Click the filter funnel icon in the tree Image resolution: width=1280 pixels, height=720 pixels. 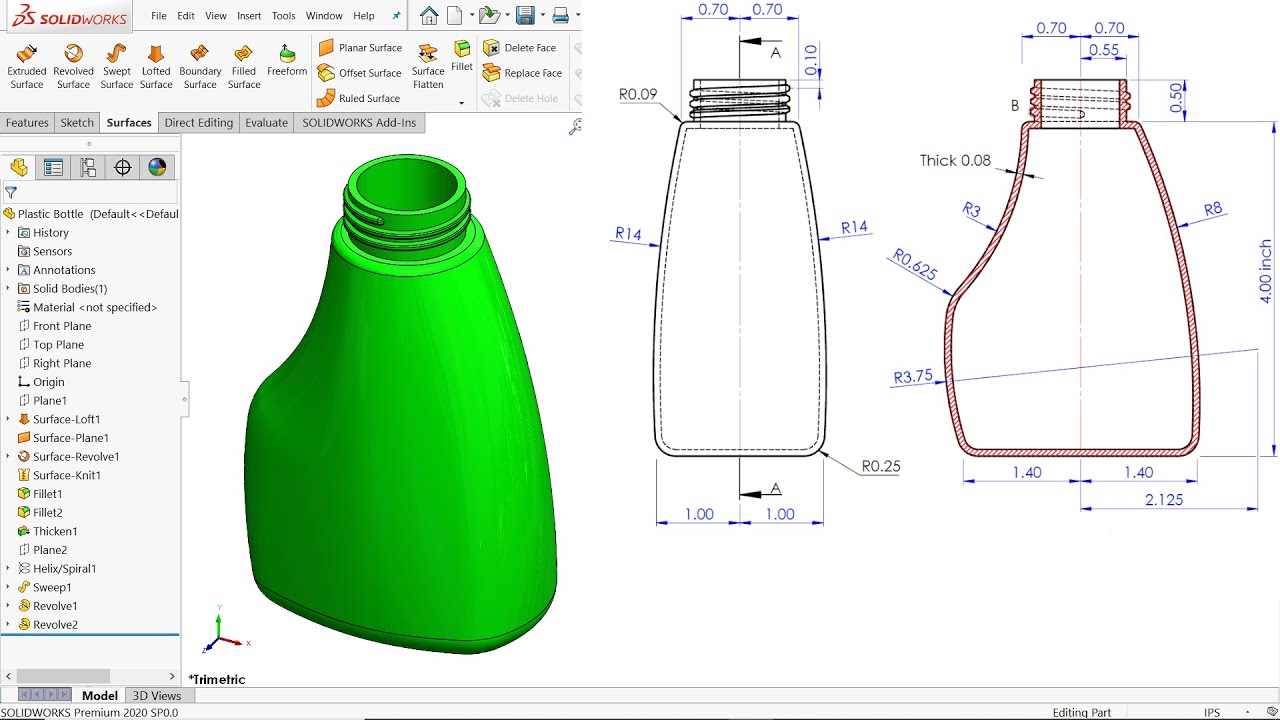[x=11, y=192]
